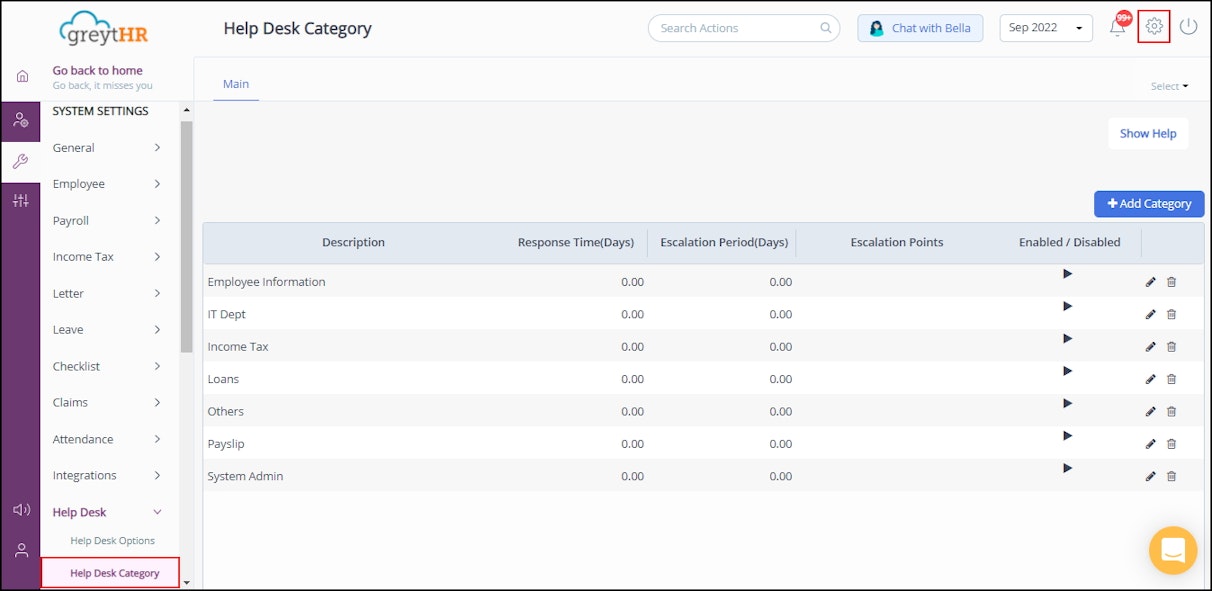Delete the Loans category using the trash icon

tap(1171, 378)
